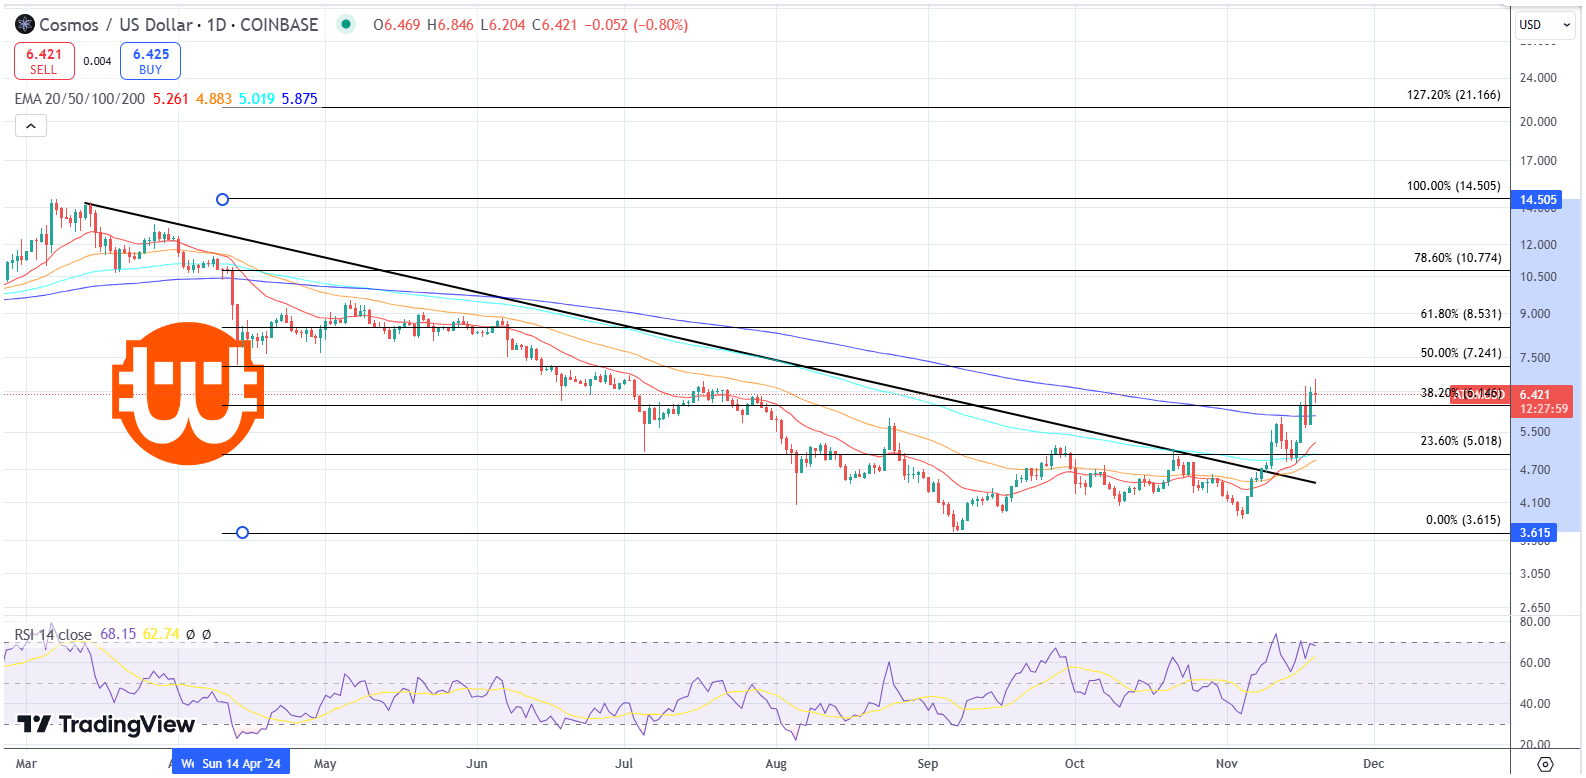The image size is (1586, 778).
Task: Select the upper Fibonacci anchor point handle
Action: tap(223, 200)
